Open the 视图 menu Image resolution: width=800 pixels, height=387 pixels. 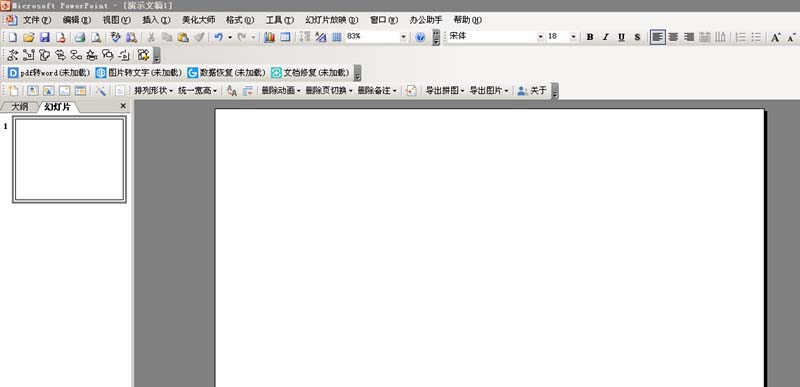pyautogui.click(x=116, y=20)
